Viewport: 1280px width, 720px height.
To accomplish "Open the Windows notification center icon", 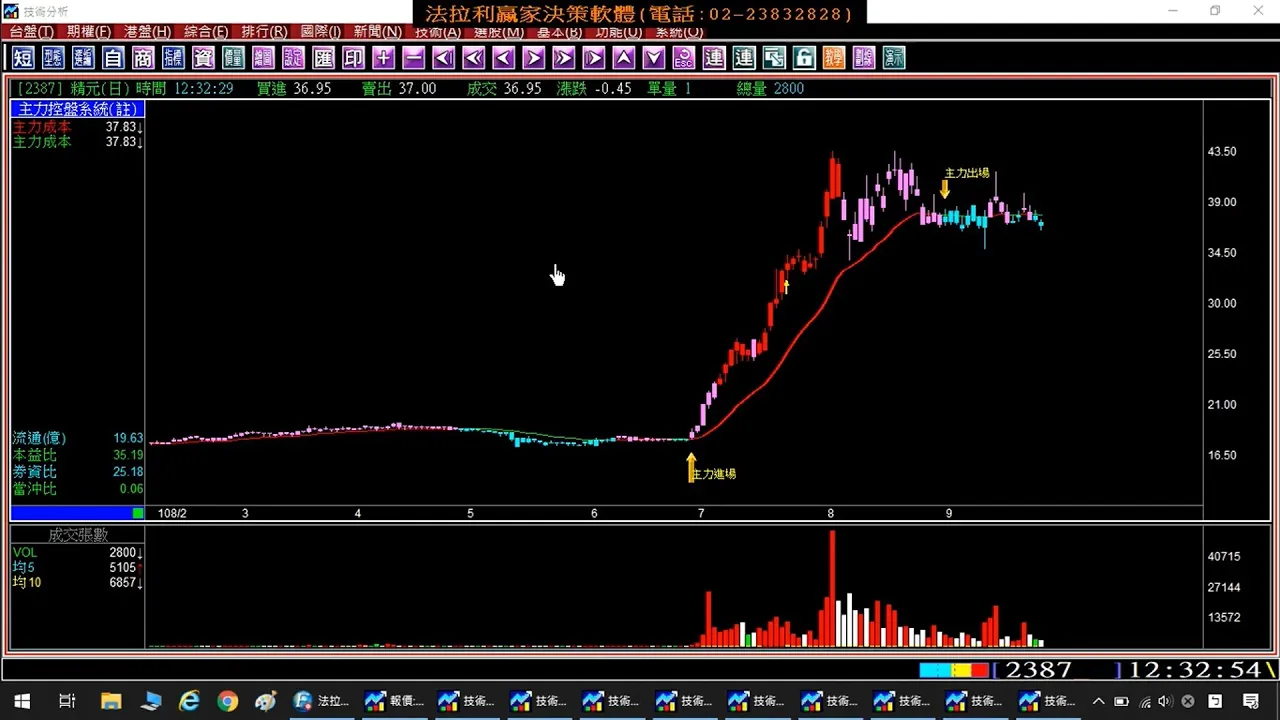I will click(1251, 701).
